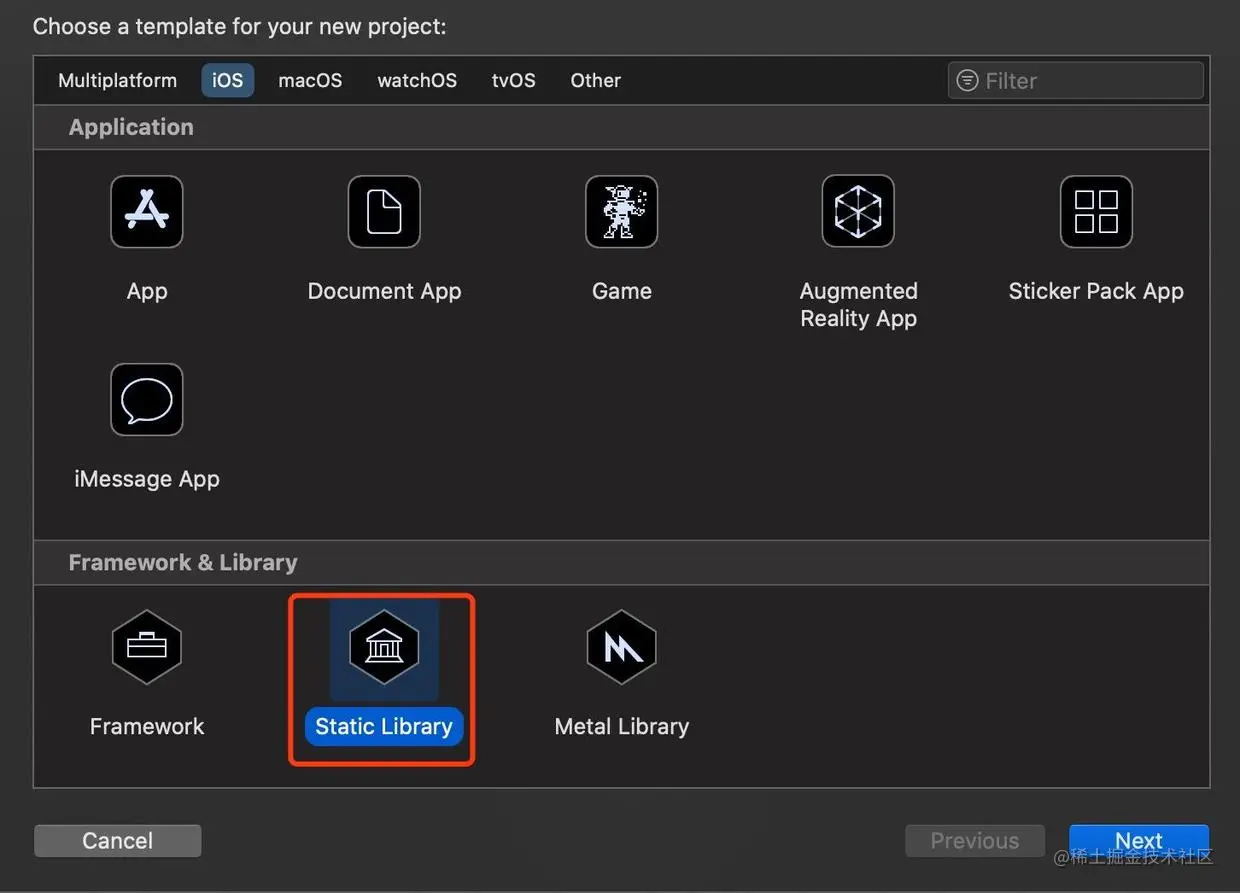
Task: Click the Previous button
Action: click(x=975, y=841)
